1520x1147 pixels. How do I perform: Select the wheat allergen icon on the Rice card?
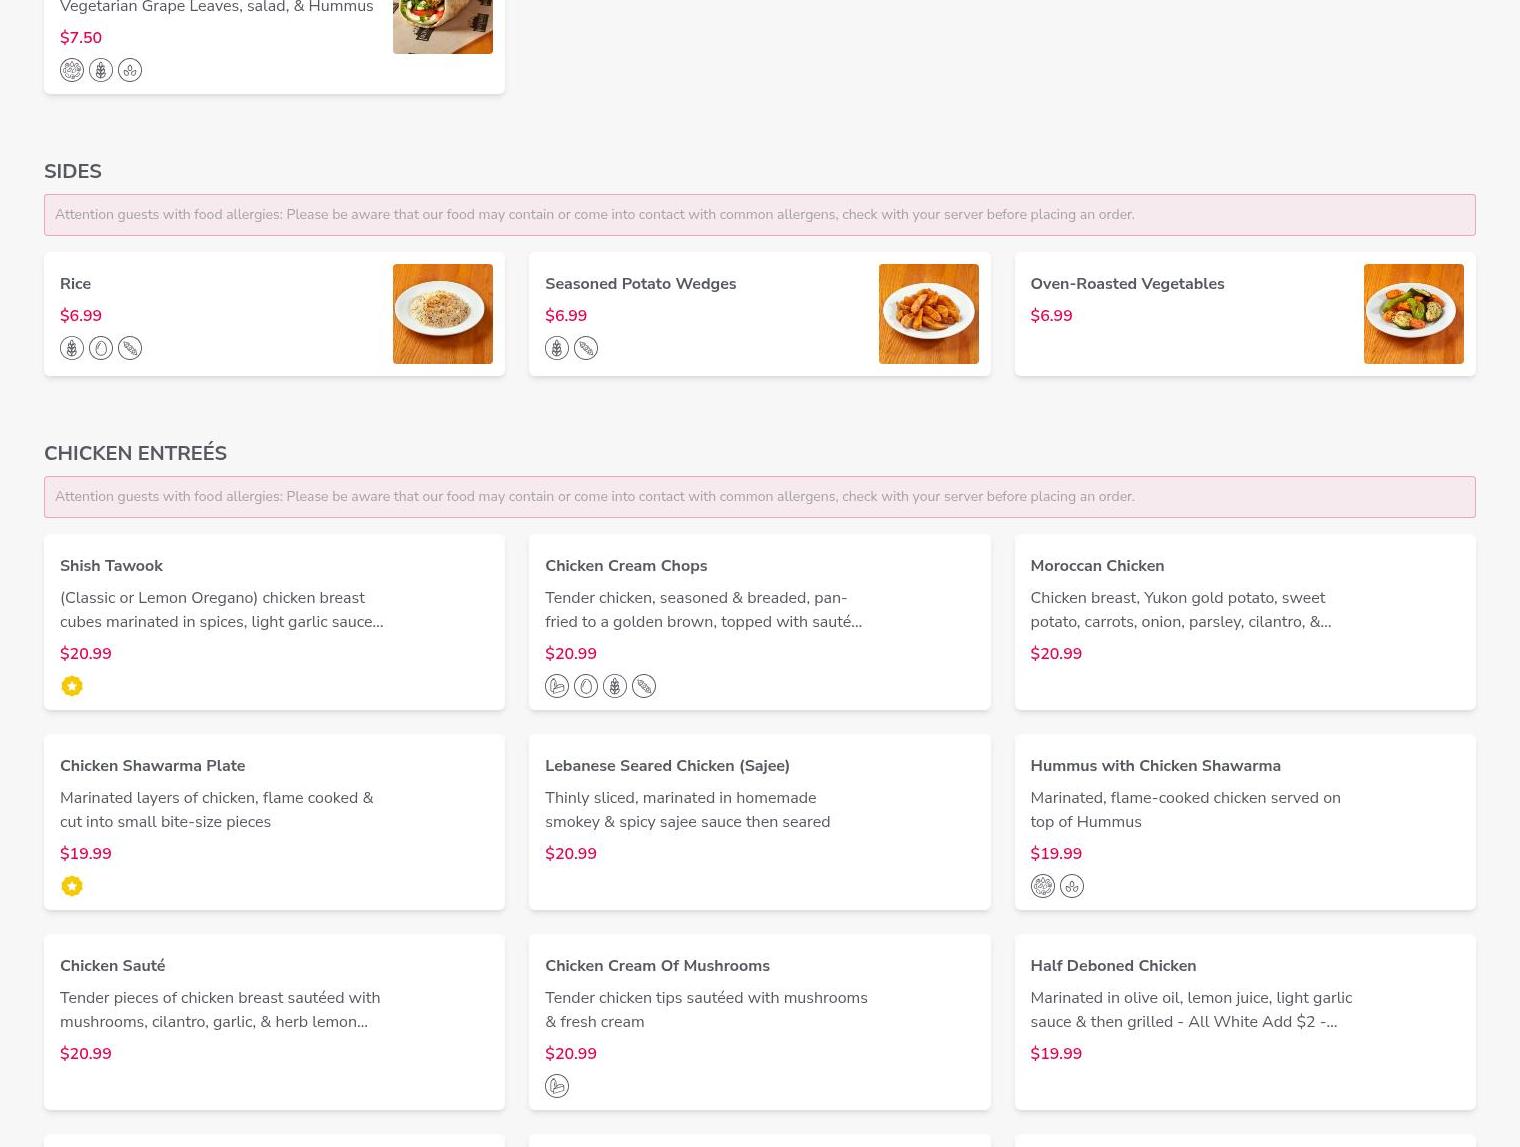click(x=72, y=348)
